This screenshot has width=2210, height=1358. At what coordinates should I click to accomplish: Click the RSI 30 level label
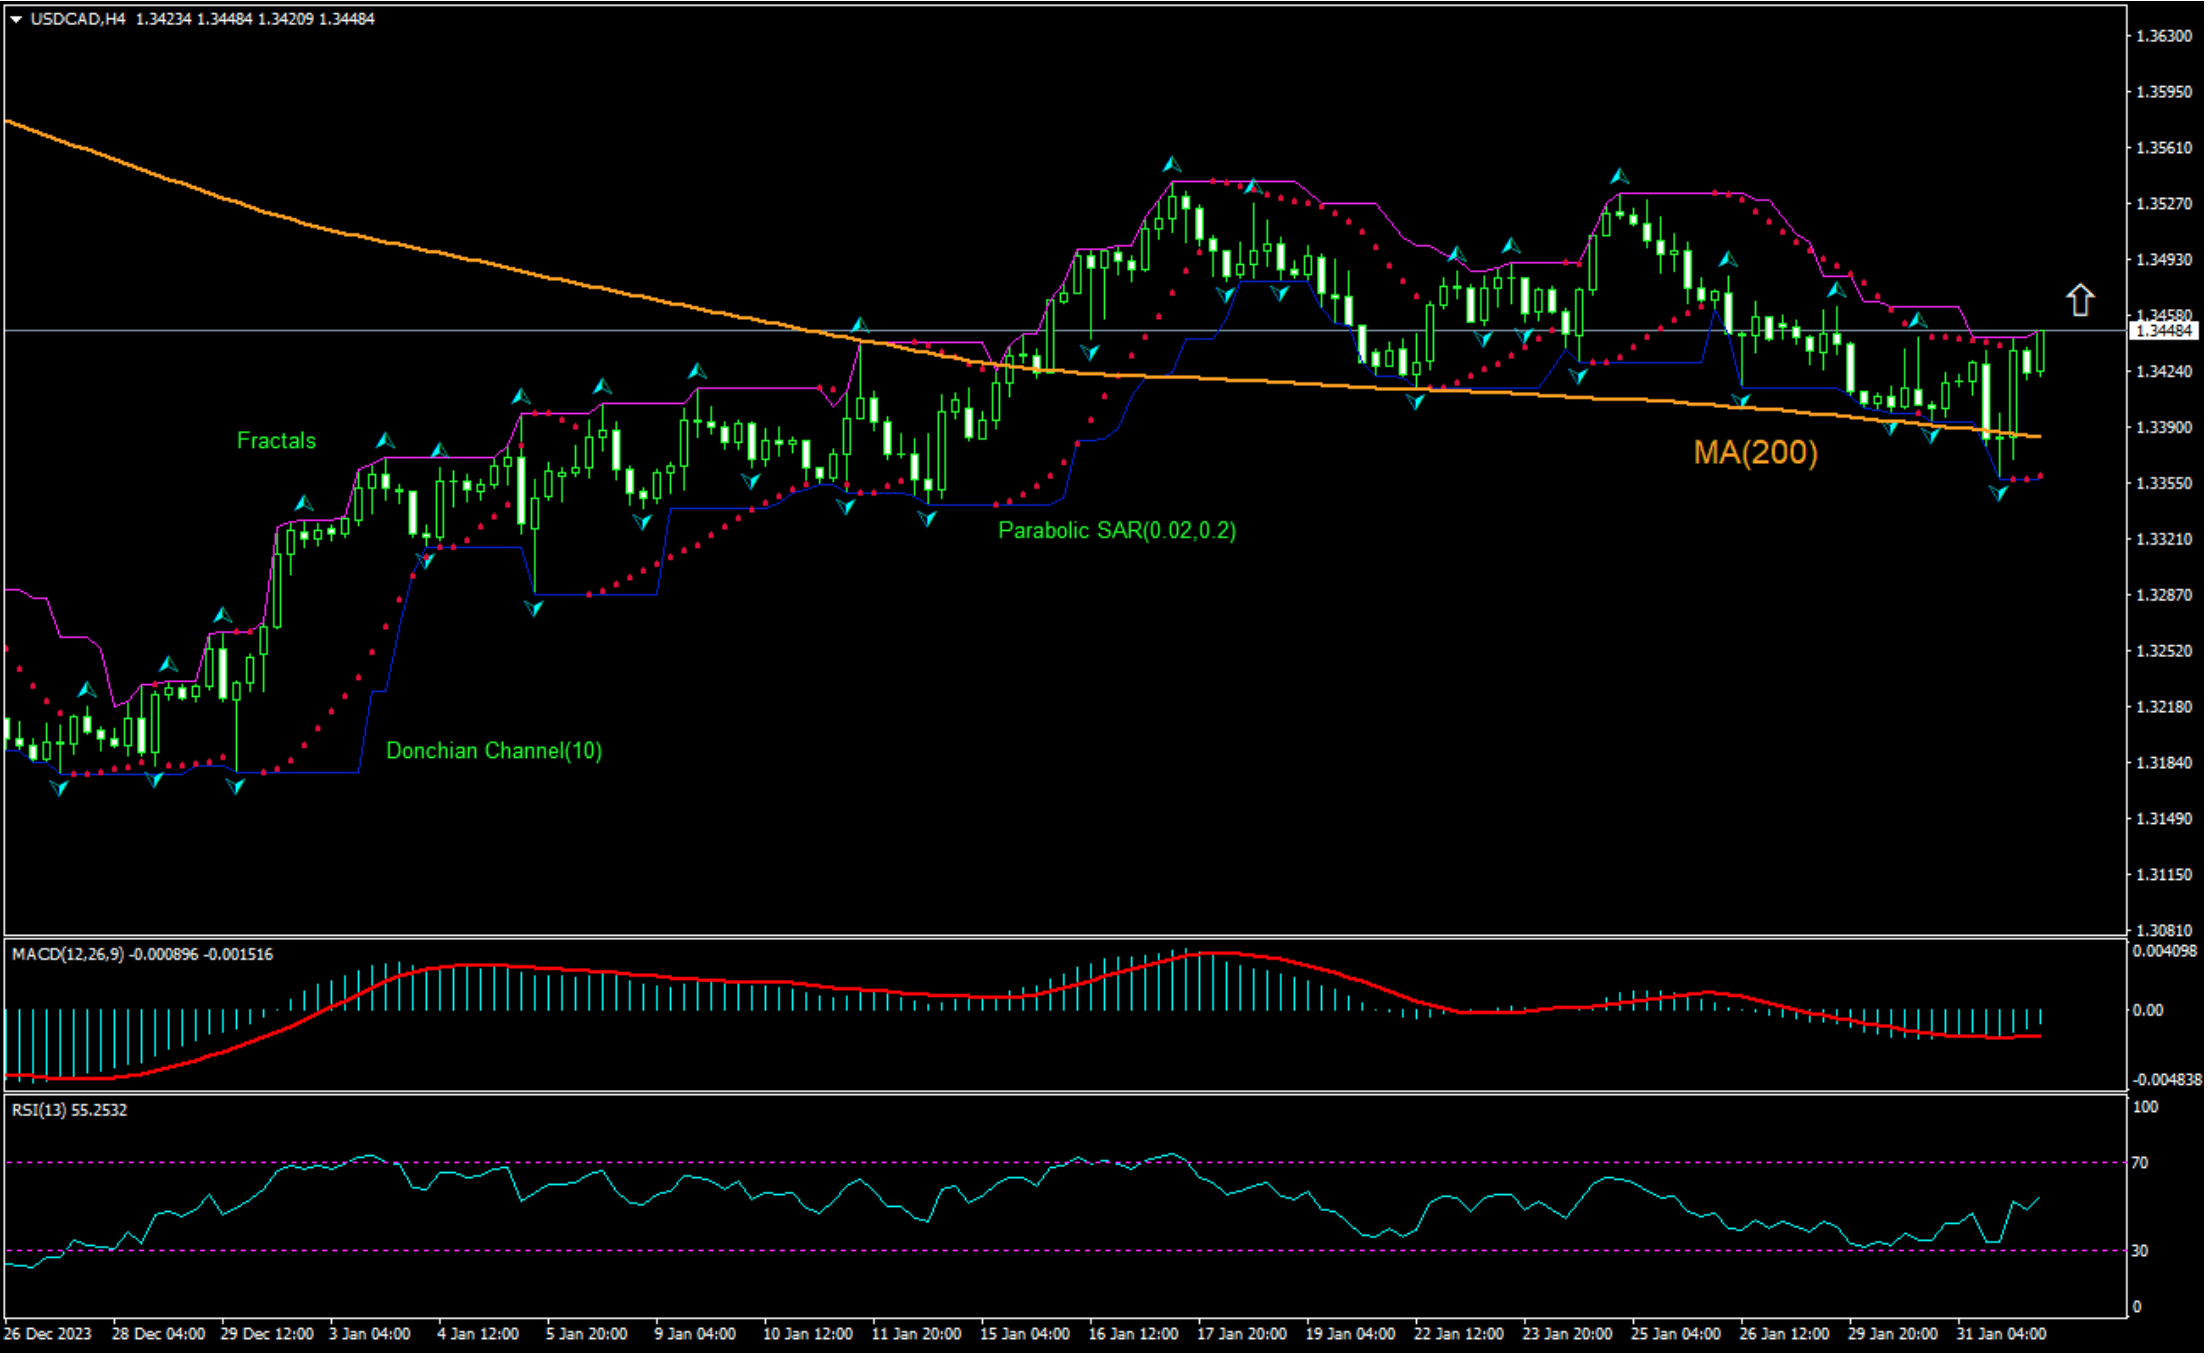point(2140,1252)
